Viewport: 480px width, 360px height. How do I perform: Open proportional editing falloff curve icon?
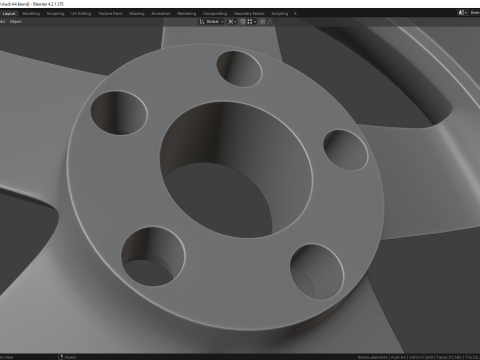(270, 22)
